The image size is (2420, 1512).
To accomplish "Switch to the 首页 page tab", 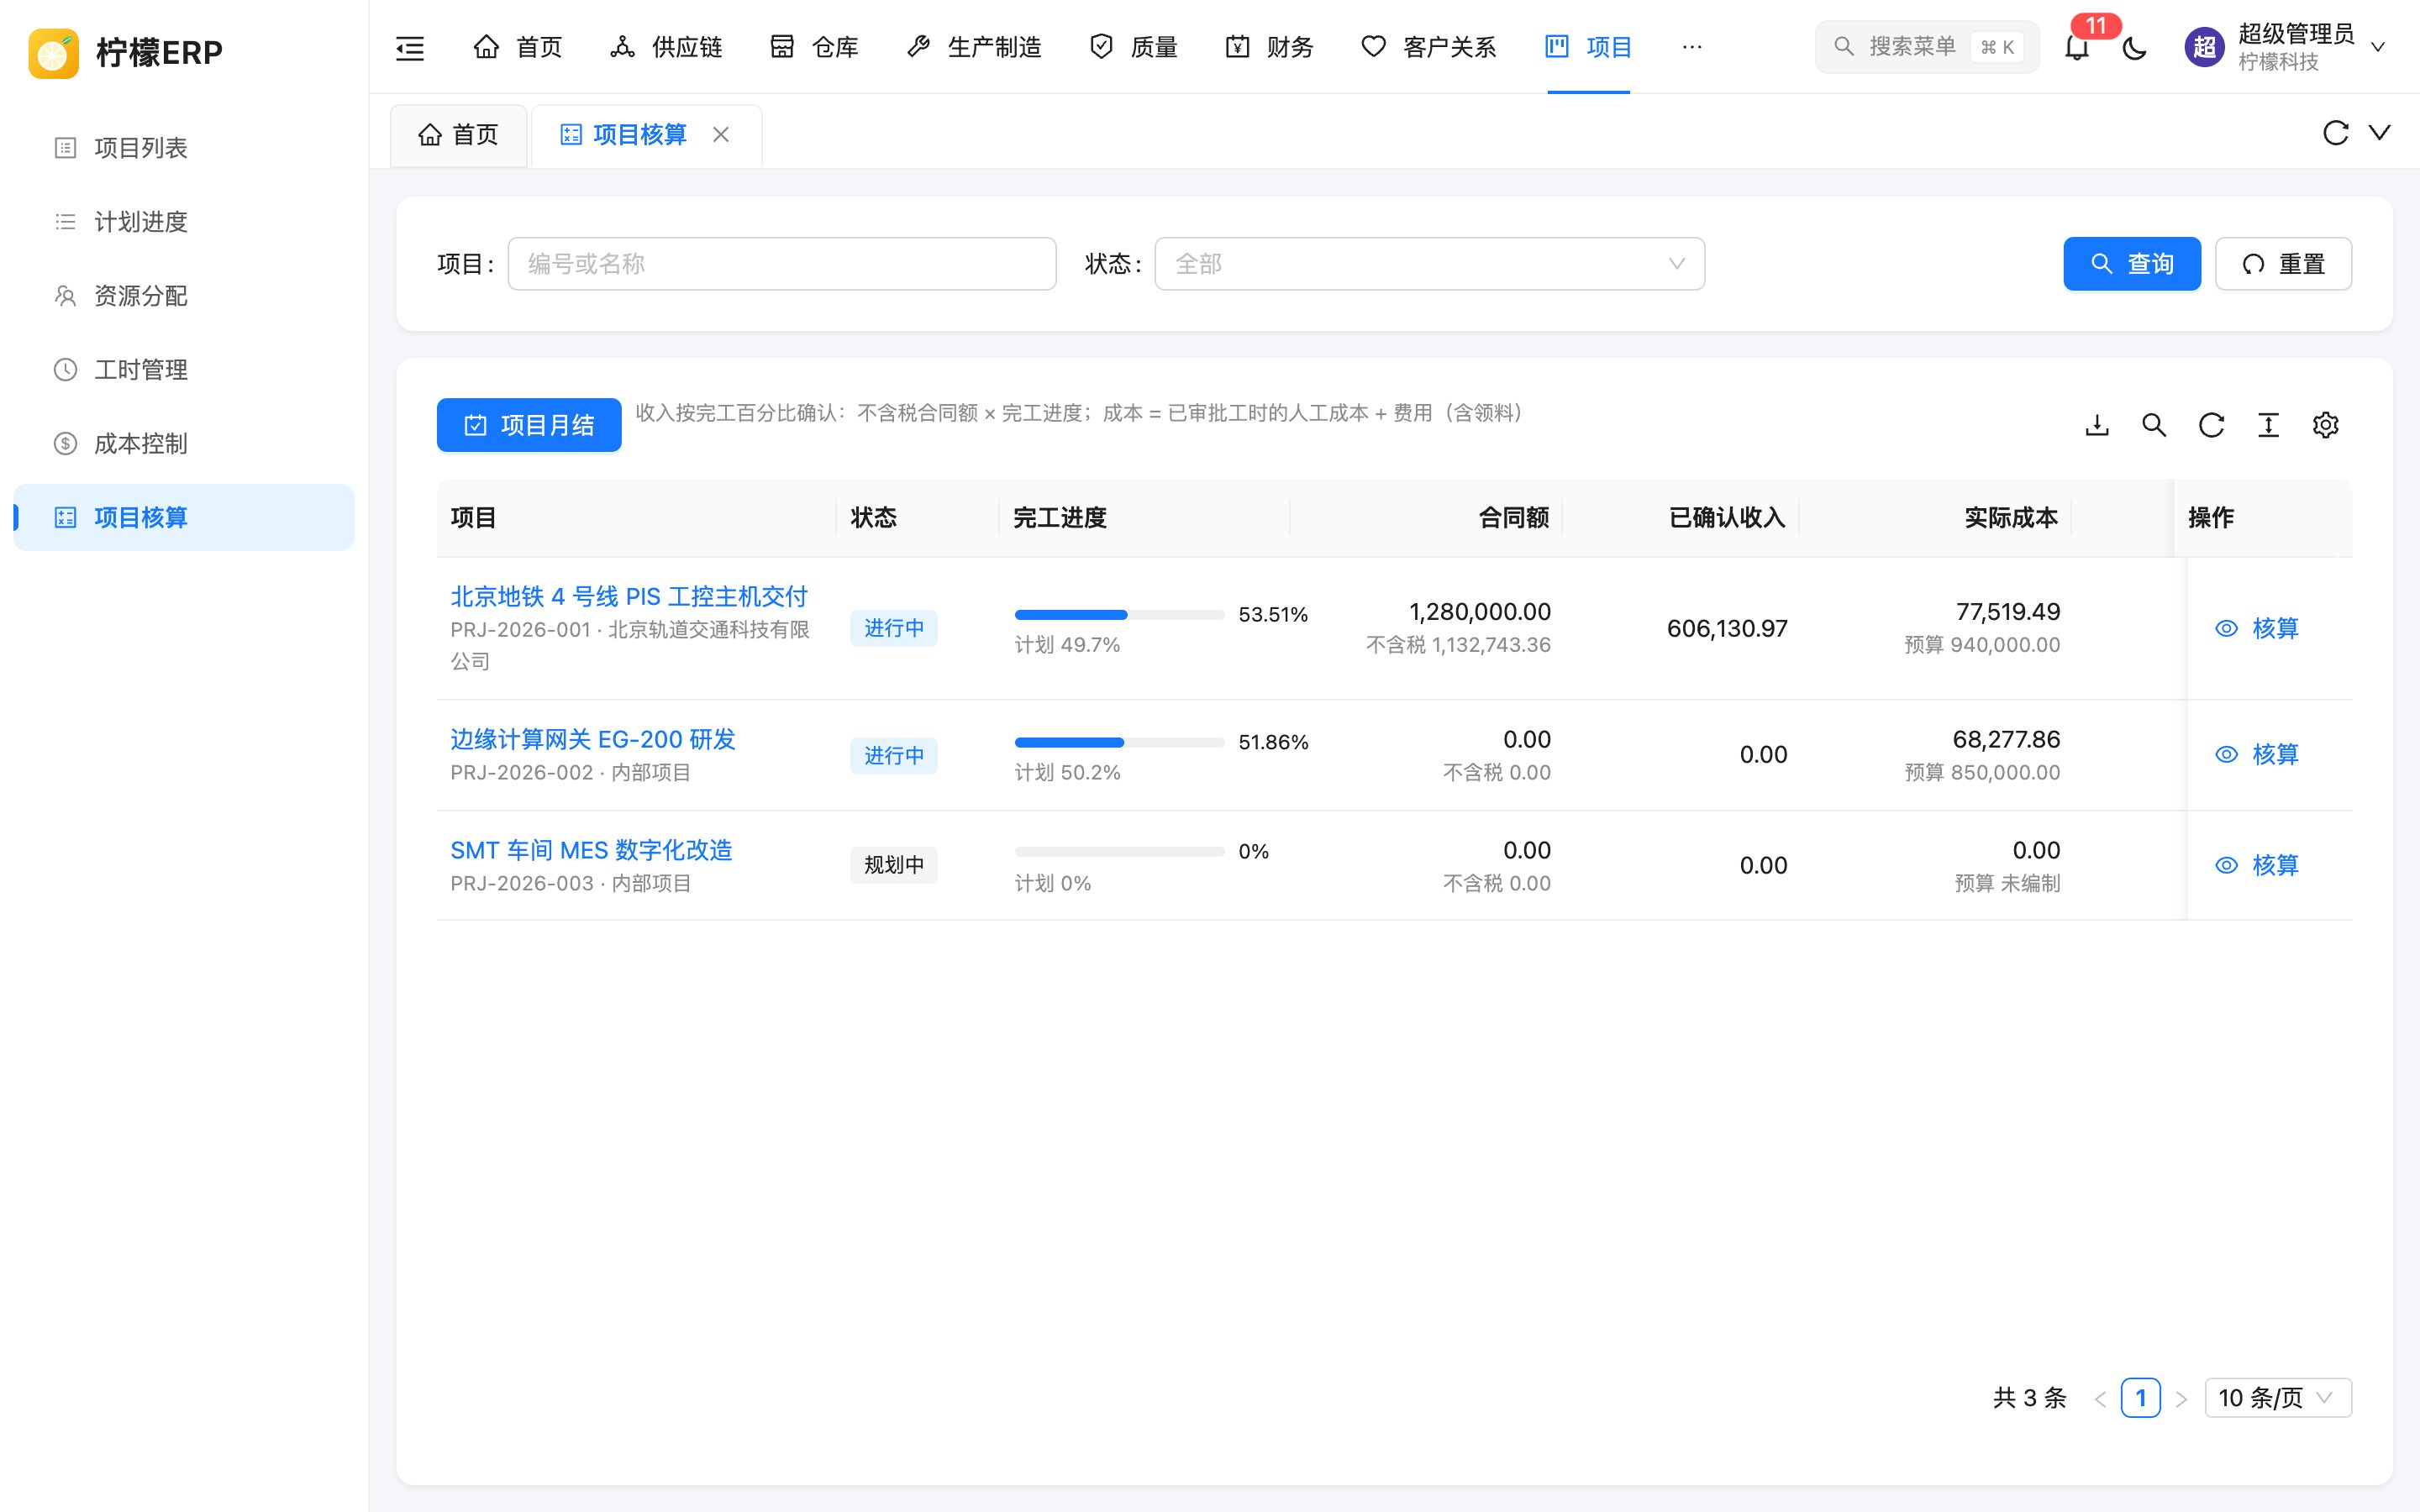I will [459, 134].
